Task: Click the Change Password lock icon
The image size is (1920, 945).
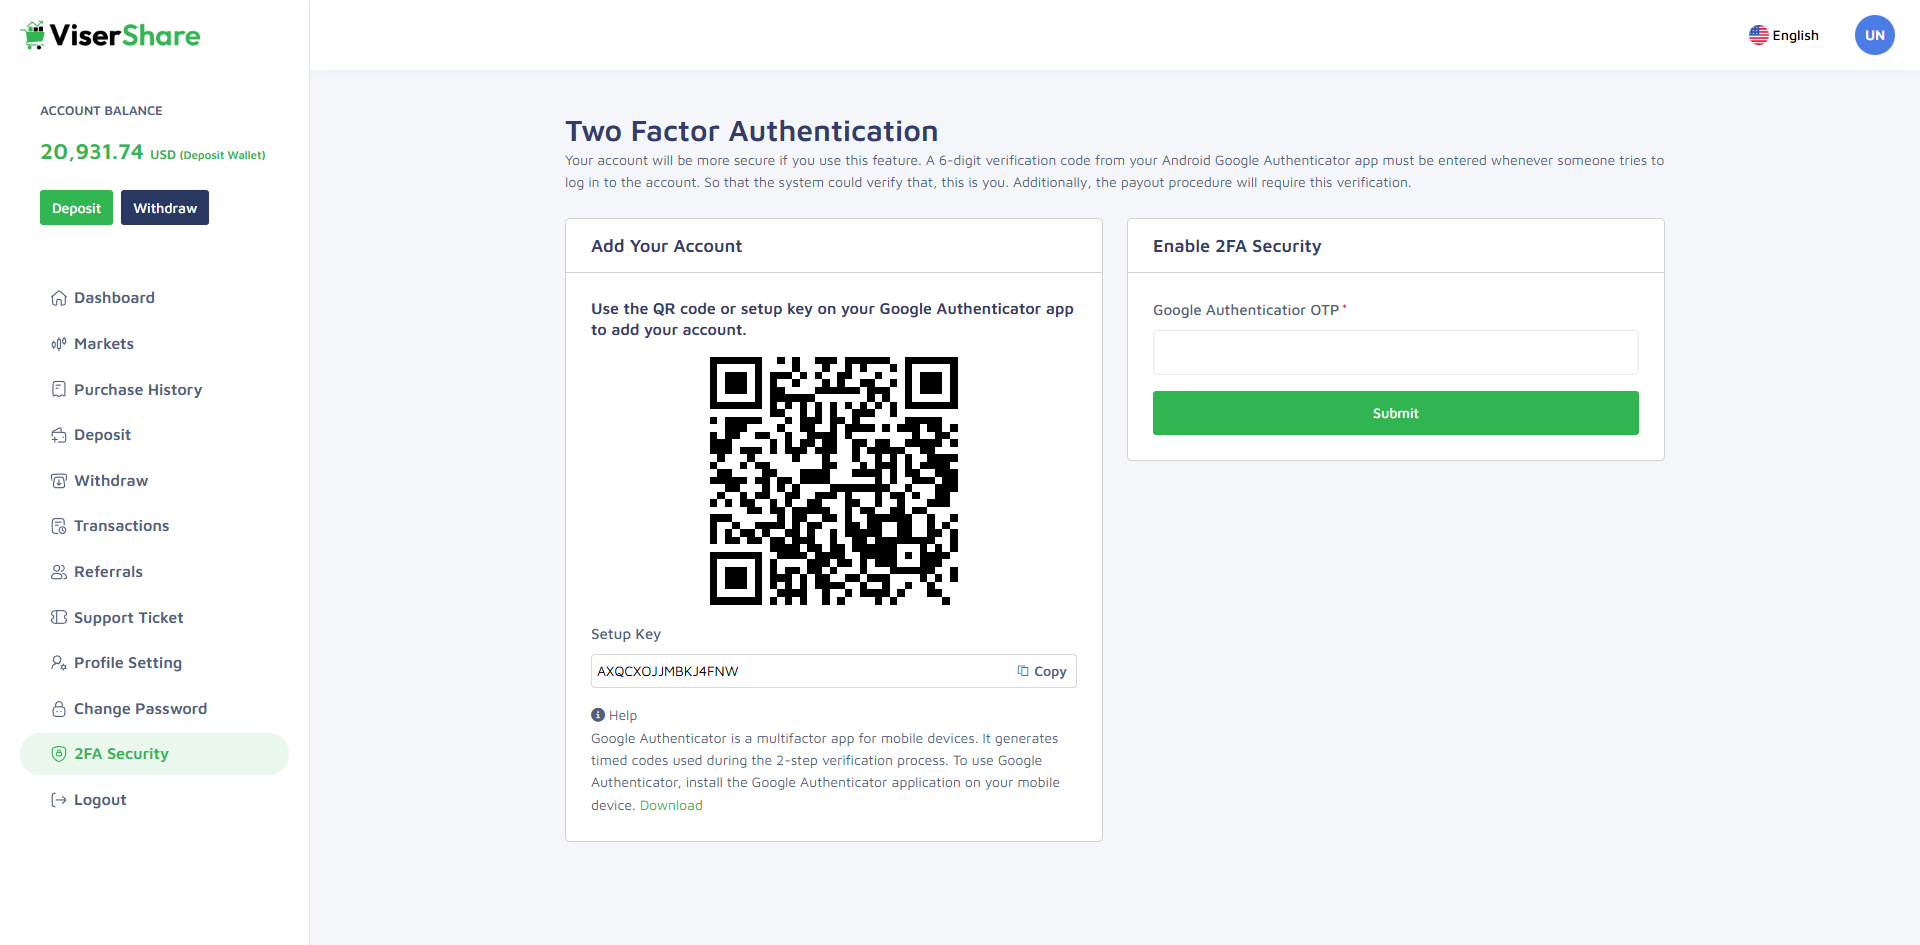Action: (59, 709)
